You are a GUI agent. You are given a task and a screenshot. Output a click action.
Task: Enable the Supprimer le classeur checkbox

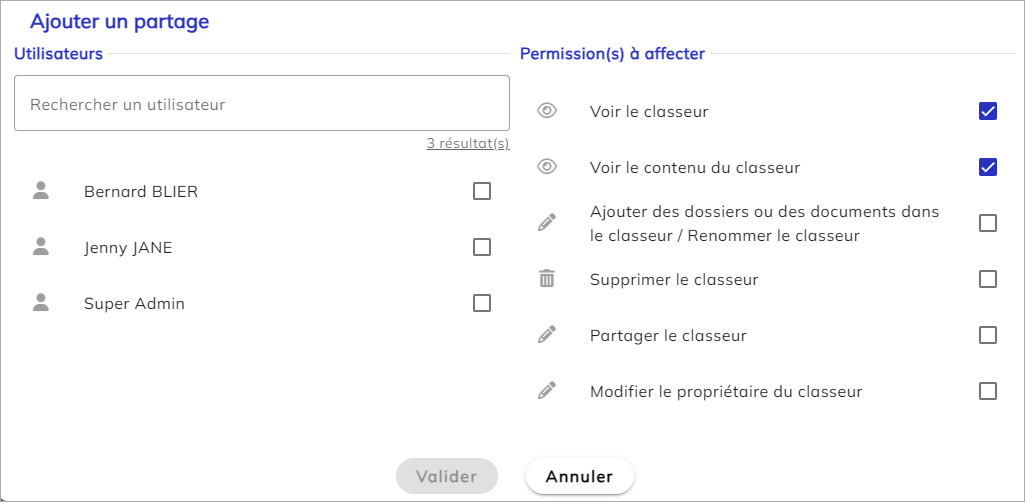coord(988,279)
